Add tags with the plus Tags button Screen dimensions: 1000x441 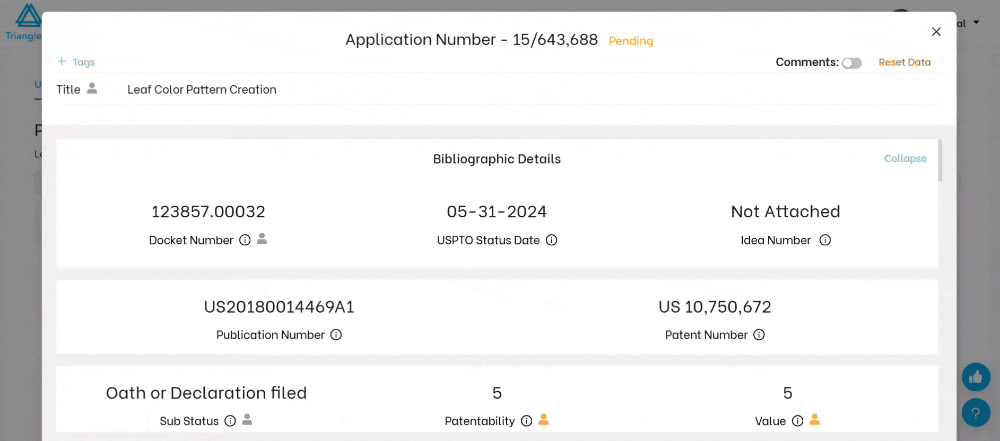[76, 62]
